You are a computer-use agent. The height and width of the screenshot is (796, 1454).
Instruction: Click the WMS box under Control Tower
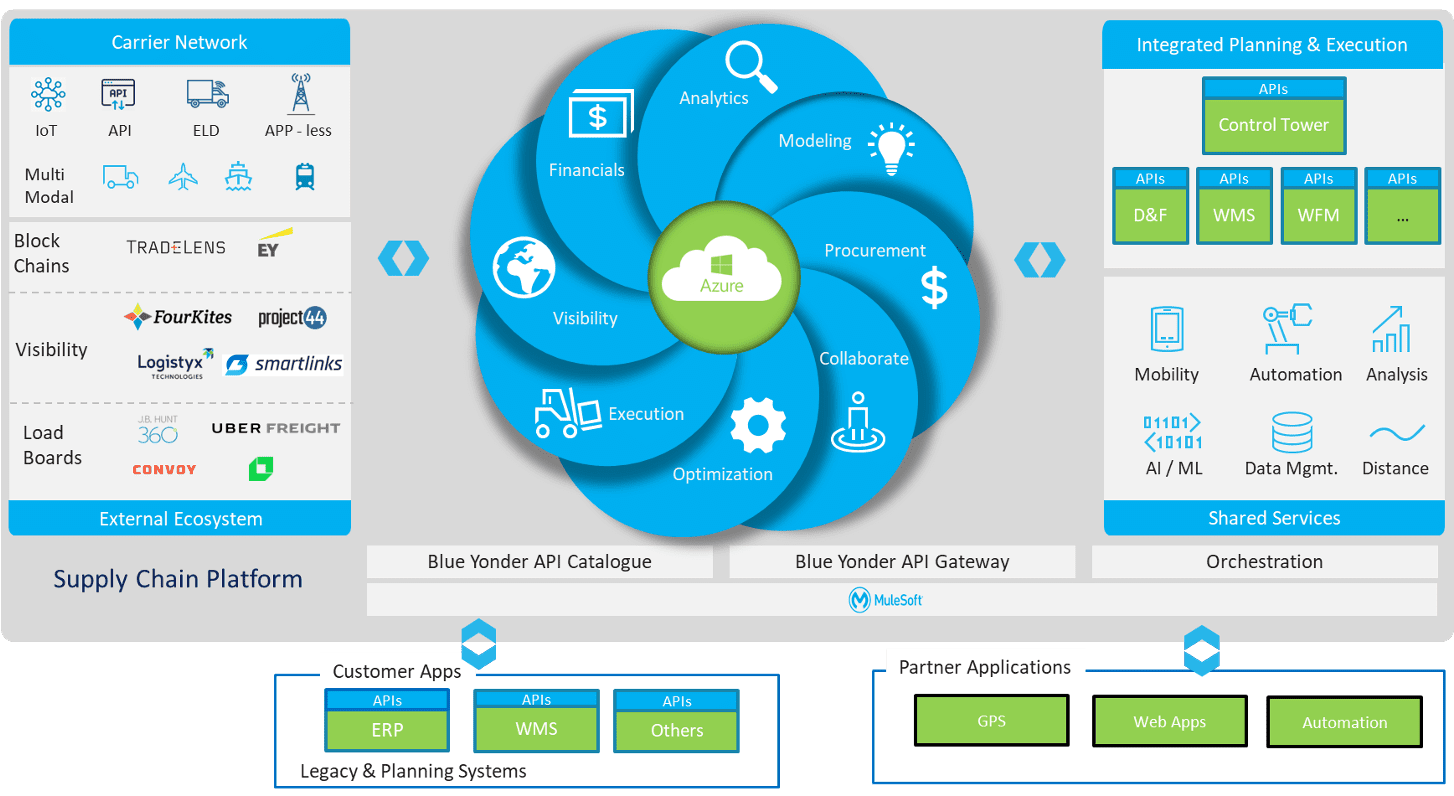[x=1234, y=206]
